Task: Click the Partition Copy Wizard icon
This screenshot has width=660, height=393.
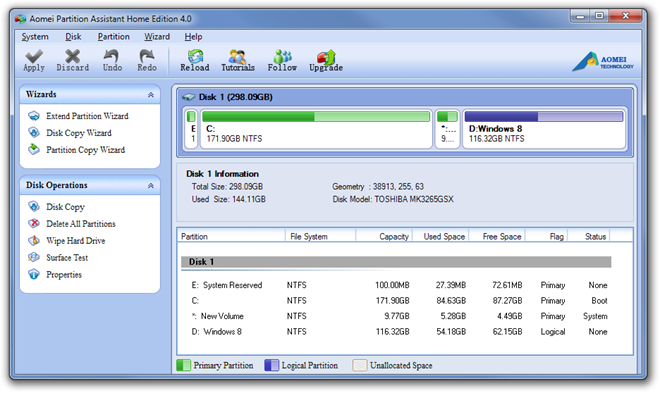Action: coord(34,149)
